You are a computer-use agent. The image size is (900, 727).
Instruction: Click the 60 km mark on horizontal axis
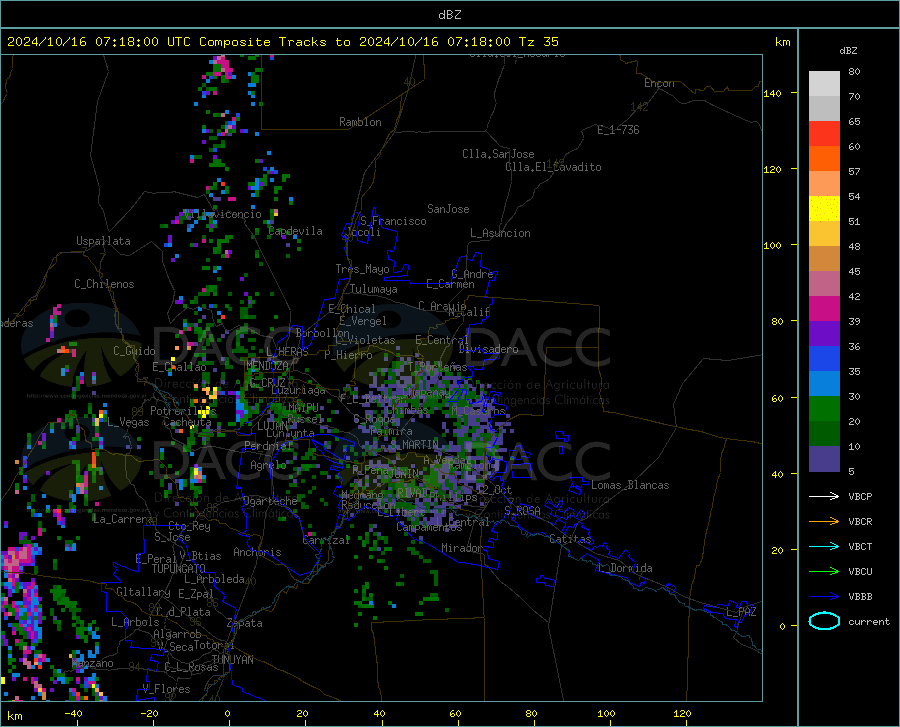(x=455, y=714)
